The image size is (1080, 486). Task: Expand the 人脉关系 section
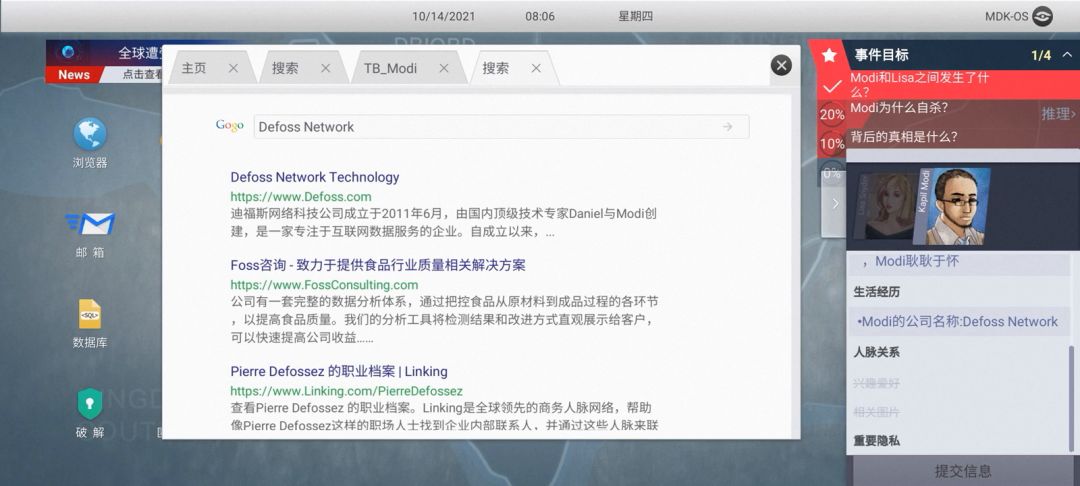[876, 352]
